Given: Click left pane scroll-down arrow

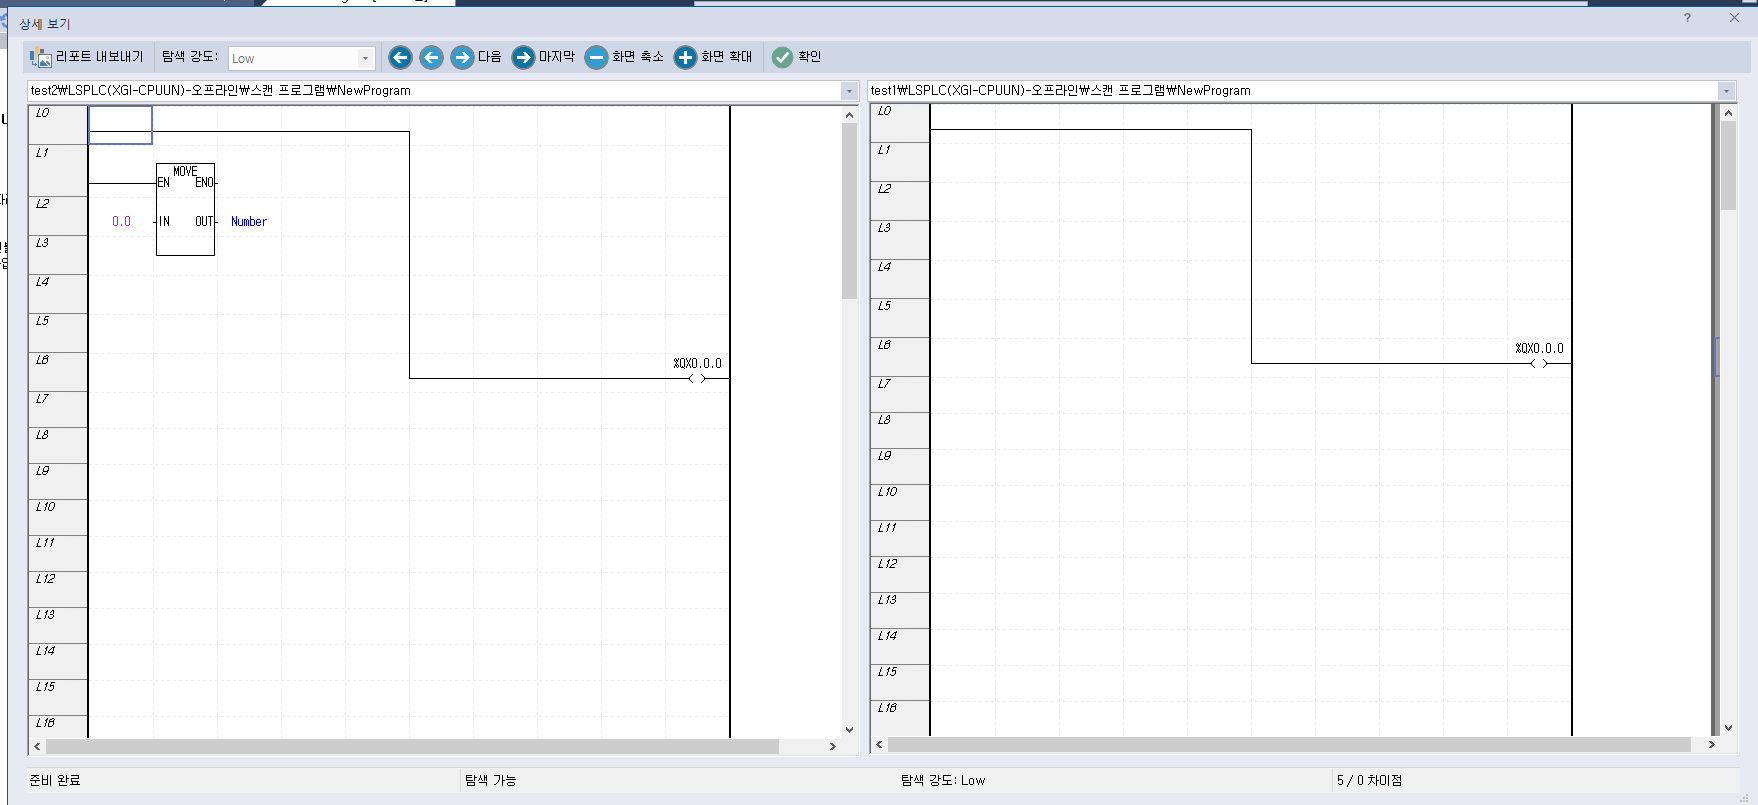Looking at the screenshot, I should pyautogui.click(x=849, y=730).
